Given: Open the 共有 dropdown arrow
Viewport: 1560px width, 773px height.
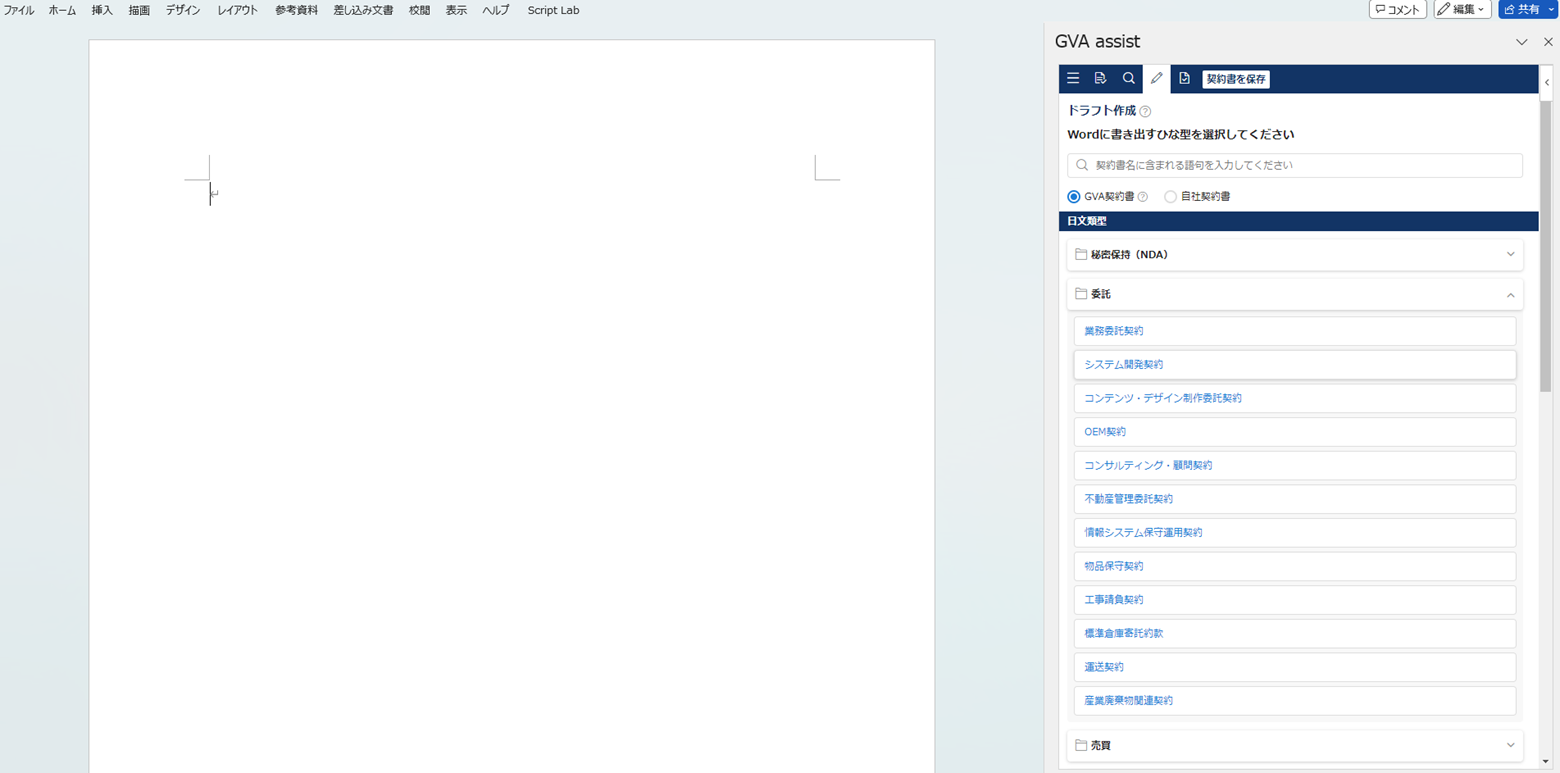Looking at the screenshot, I should pos(1551,10).
